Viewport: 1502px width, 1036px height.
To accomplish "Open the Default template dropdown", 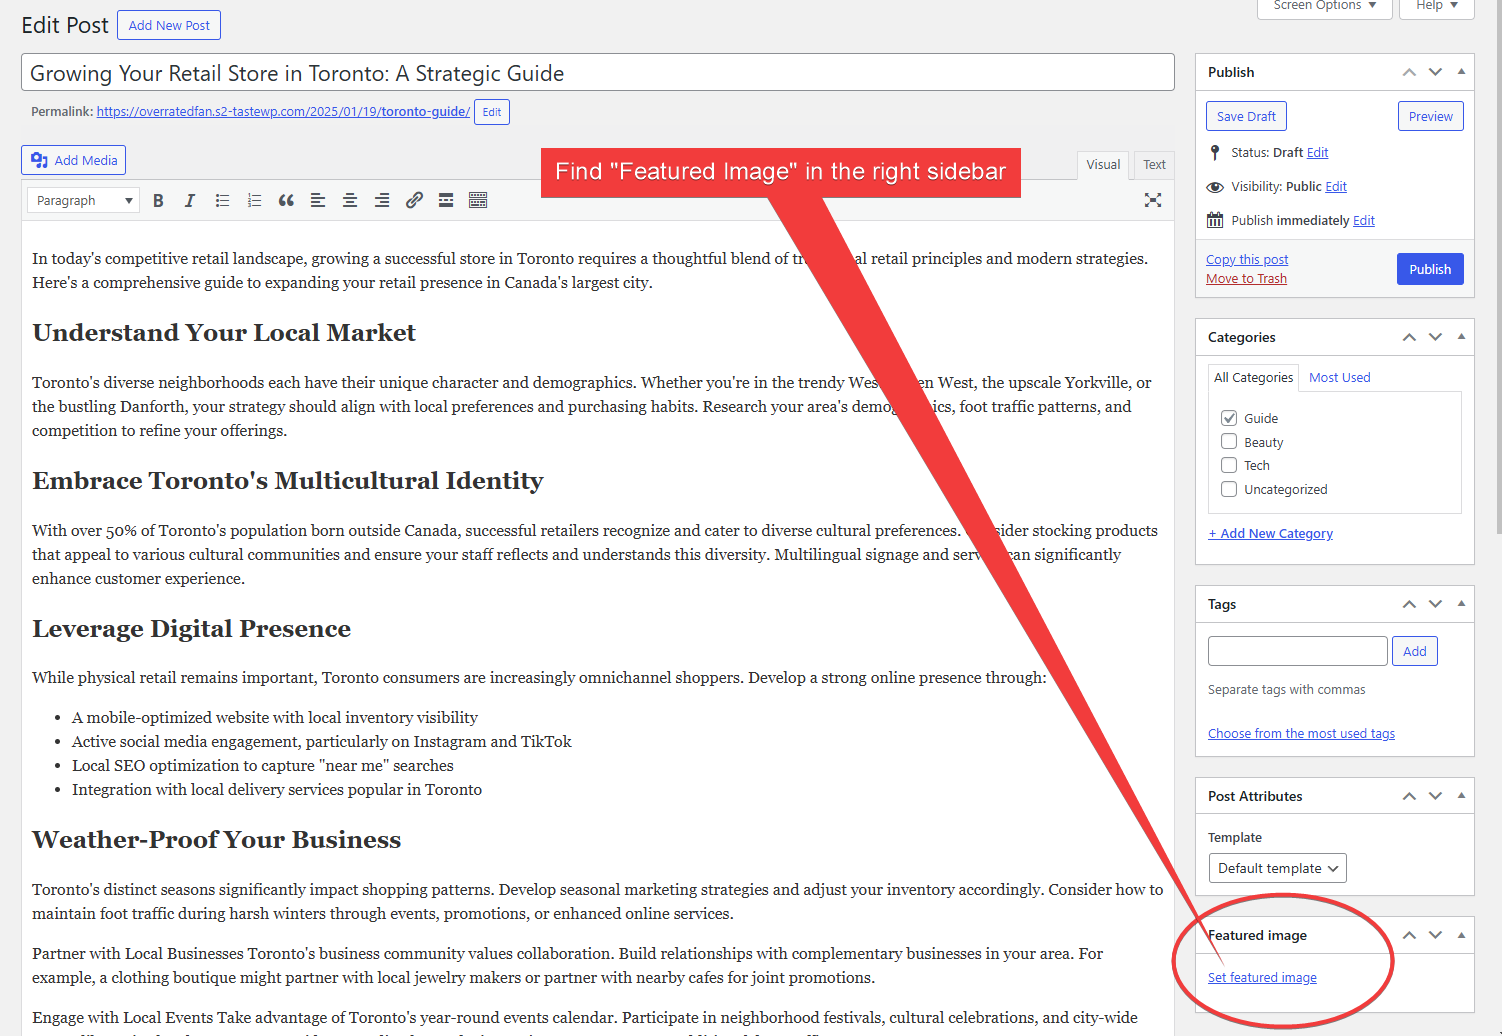I will [x=1277, y=868].
